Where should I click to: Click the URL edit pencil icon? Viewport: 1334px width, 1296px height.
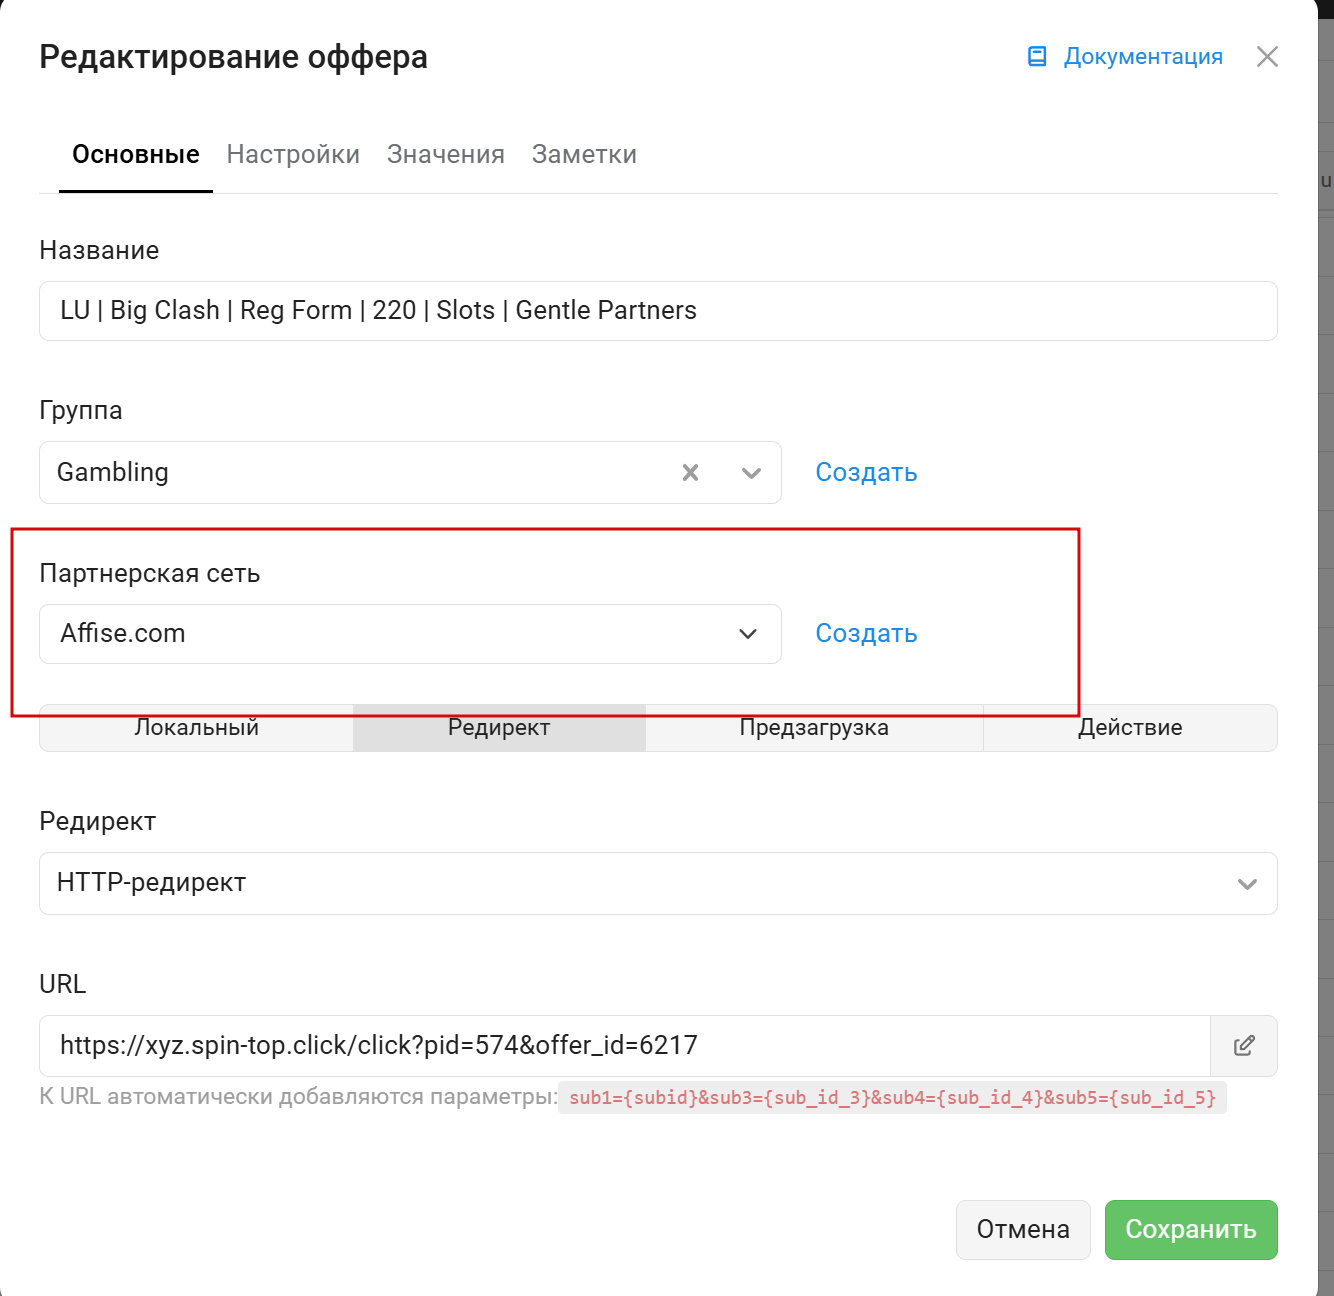(x=1244, y=1046)
